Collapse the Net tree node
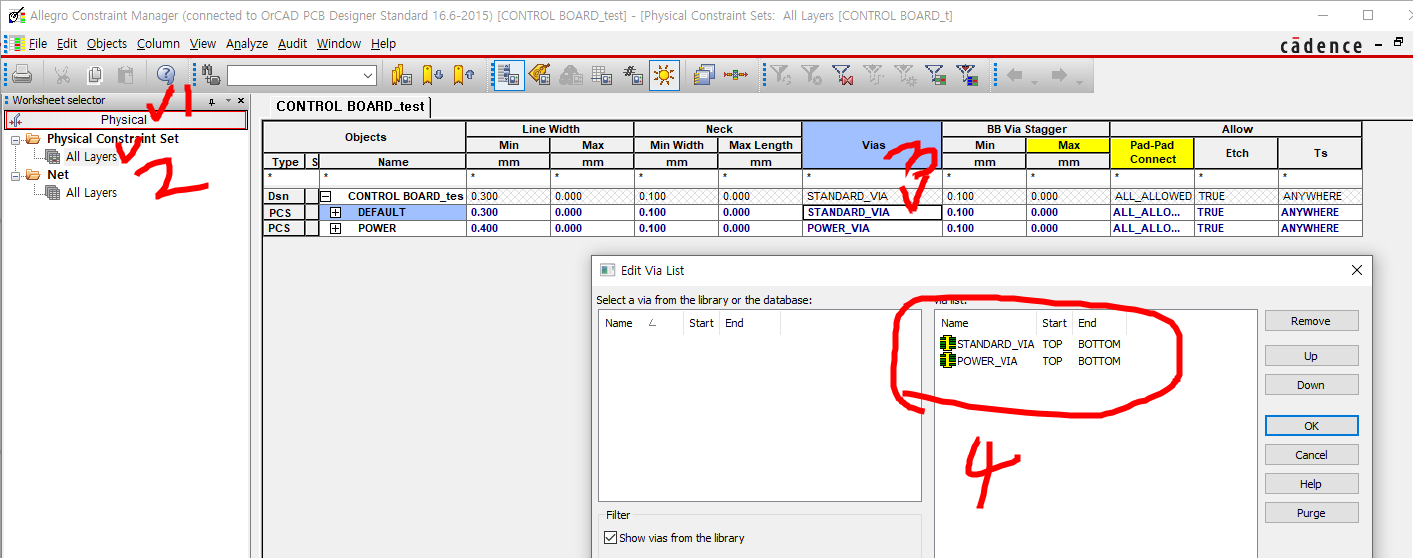The width and height of the screenshot is (1413, 558). coord(16,175)
